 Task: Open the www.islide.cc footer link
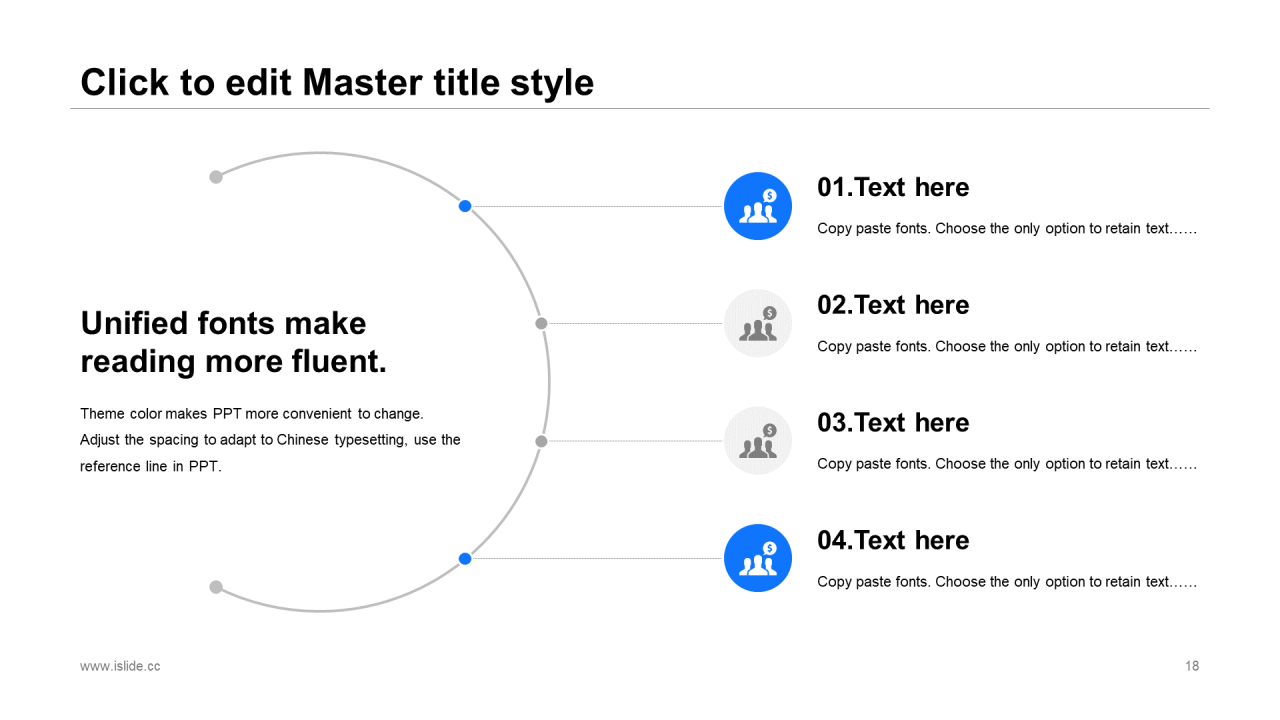pyautogui.click(x=120, y=666)
